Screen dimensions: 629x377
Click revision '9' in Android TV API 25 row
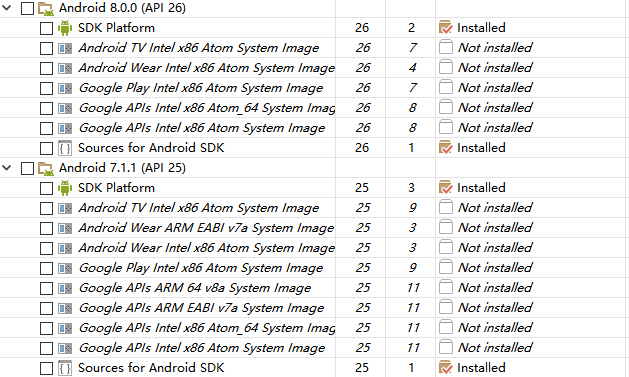413,208
